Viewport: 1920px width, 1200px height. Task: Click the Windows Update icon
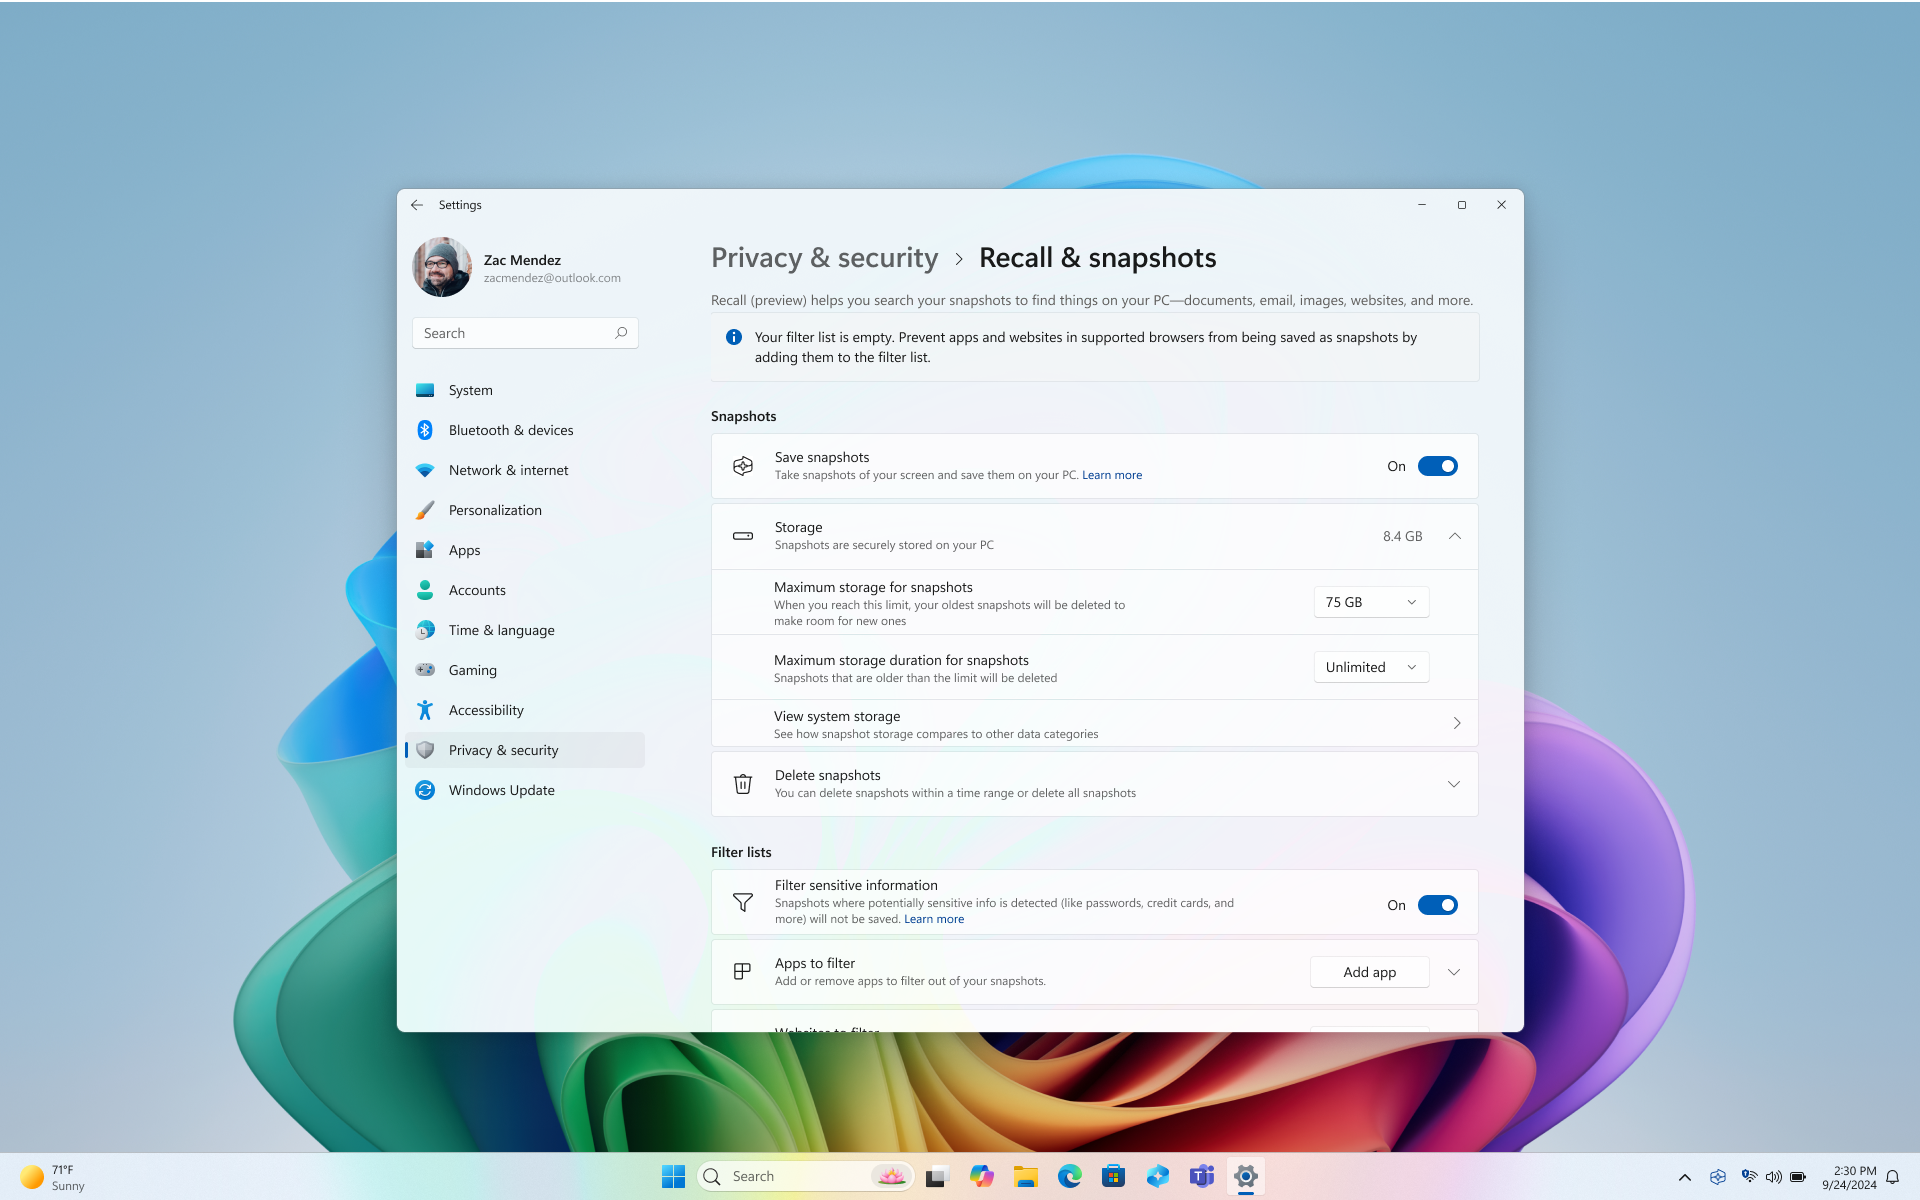[424, 789]
